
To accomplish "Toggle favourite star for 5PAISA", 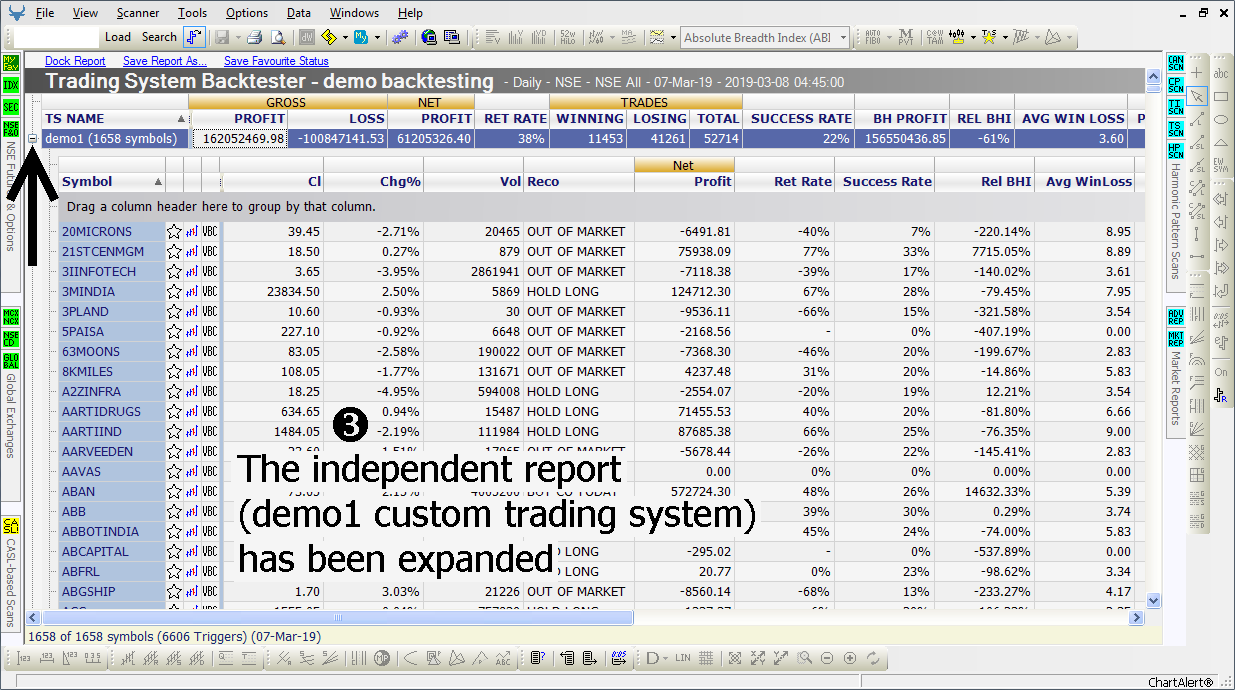I will [x=174, y=331].
